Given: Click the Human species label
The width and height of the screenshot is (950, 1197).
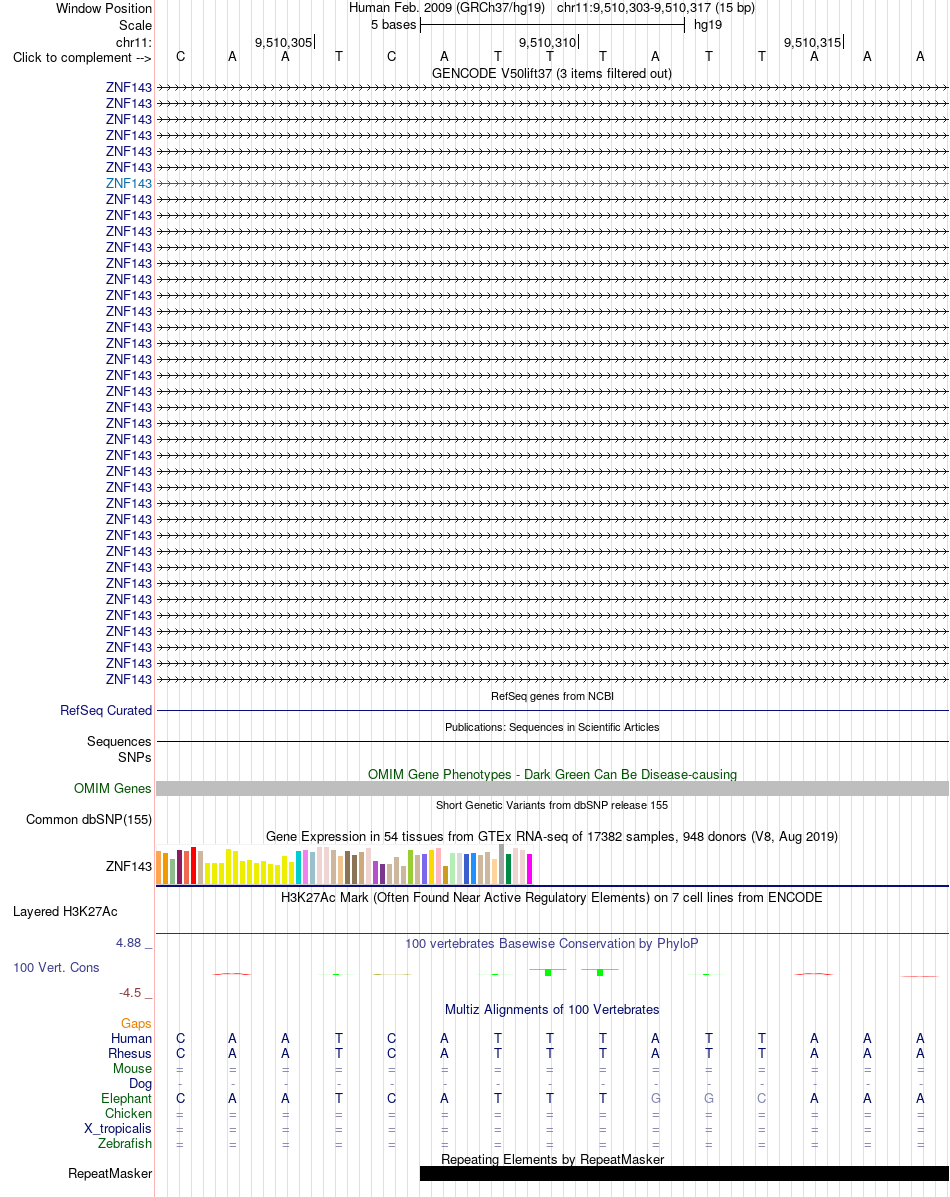Looking at the screenshot, I should [x=131, y=1038].
